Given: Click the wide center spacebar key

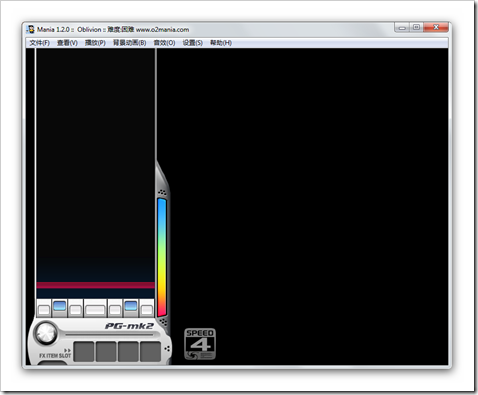Looking at the screenshot, I should click(95, 310).
